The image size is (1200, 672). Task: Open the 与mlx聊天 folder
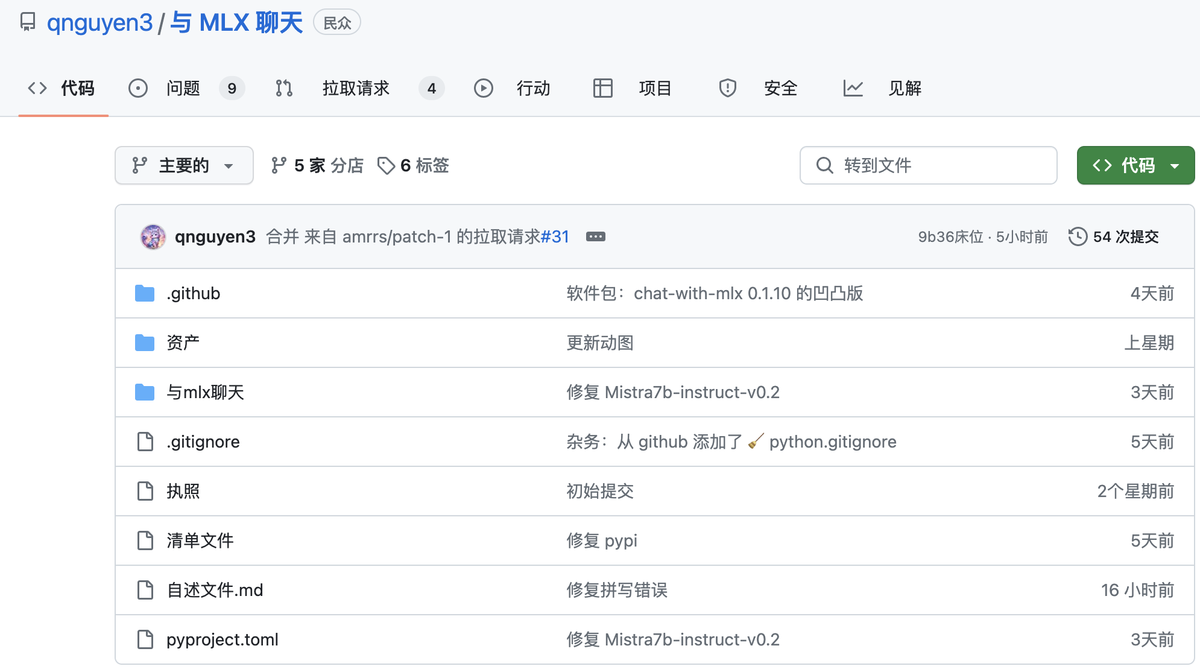tap(205, 392)
